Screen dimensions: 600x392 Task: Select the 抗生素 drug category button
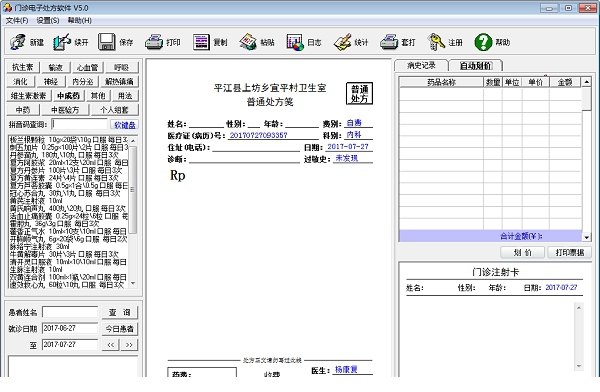pyautogui.click(x=23, y=67)
